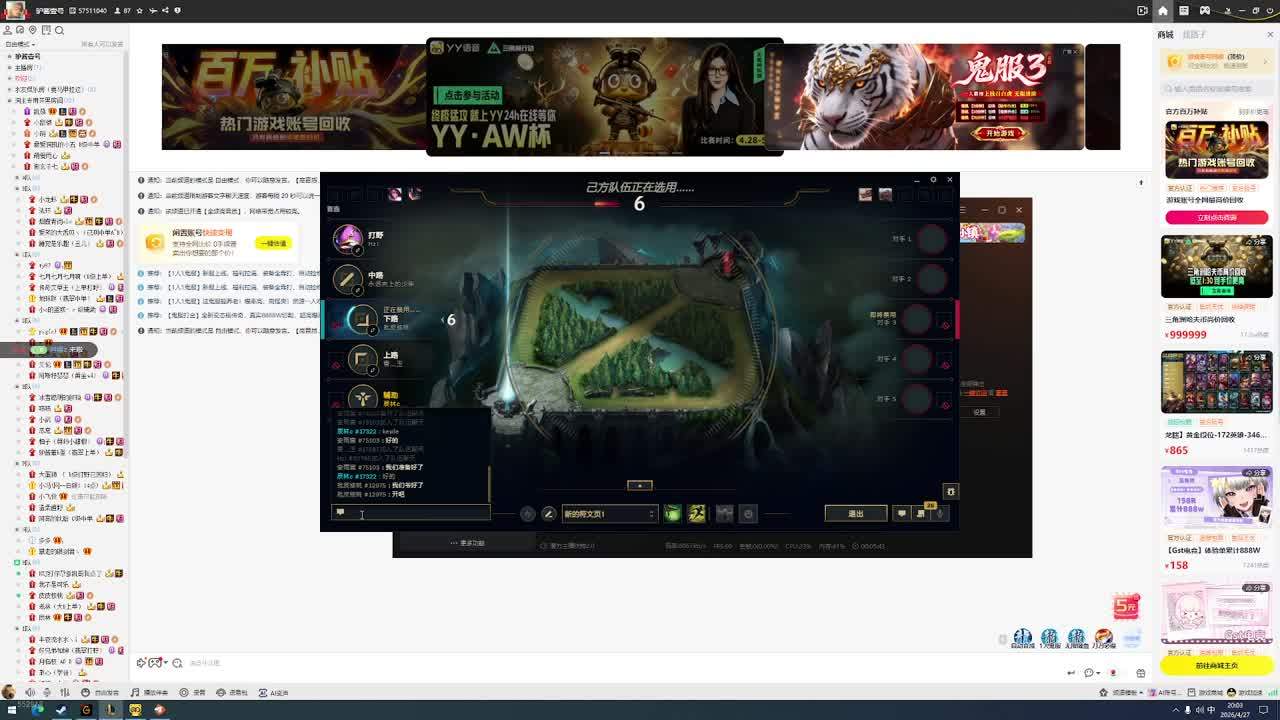
Task: Select the yellow Flash summoner spell icon
Action: click(697, 513)
